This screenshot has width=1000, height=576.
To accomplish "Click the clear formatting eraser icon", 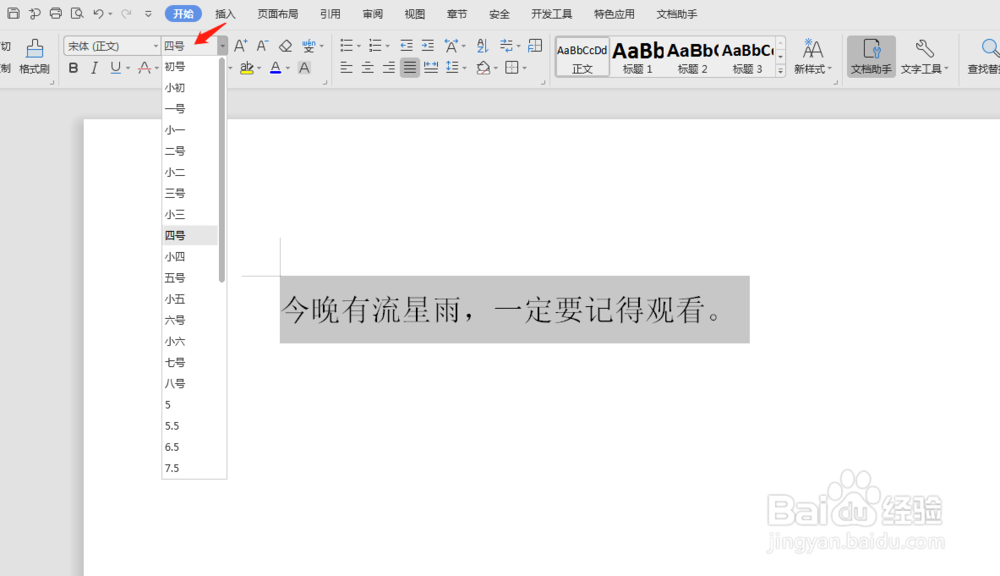I will point(284,45).
